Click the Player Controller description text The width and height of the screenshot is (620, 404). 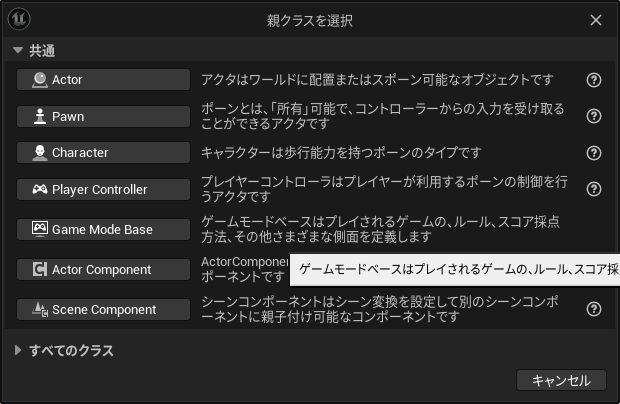[384, 189]
